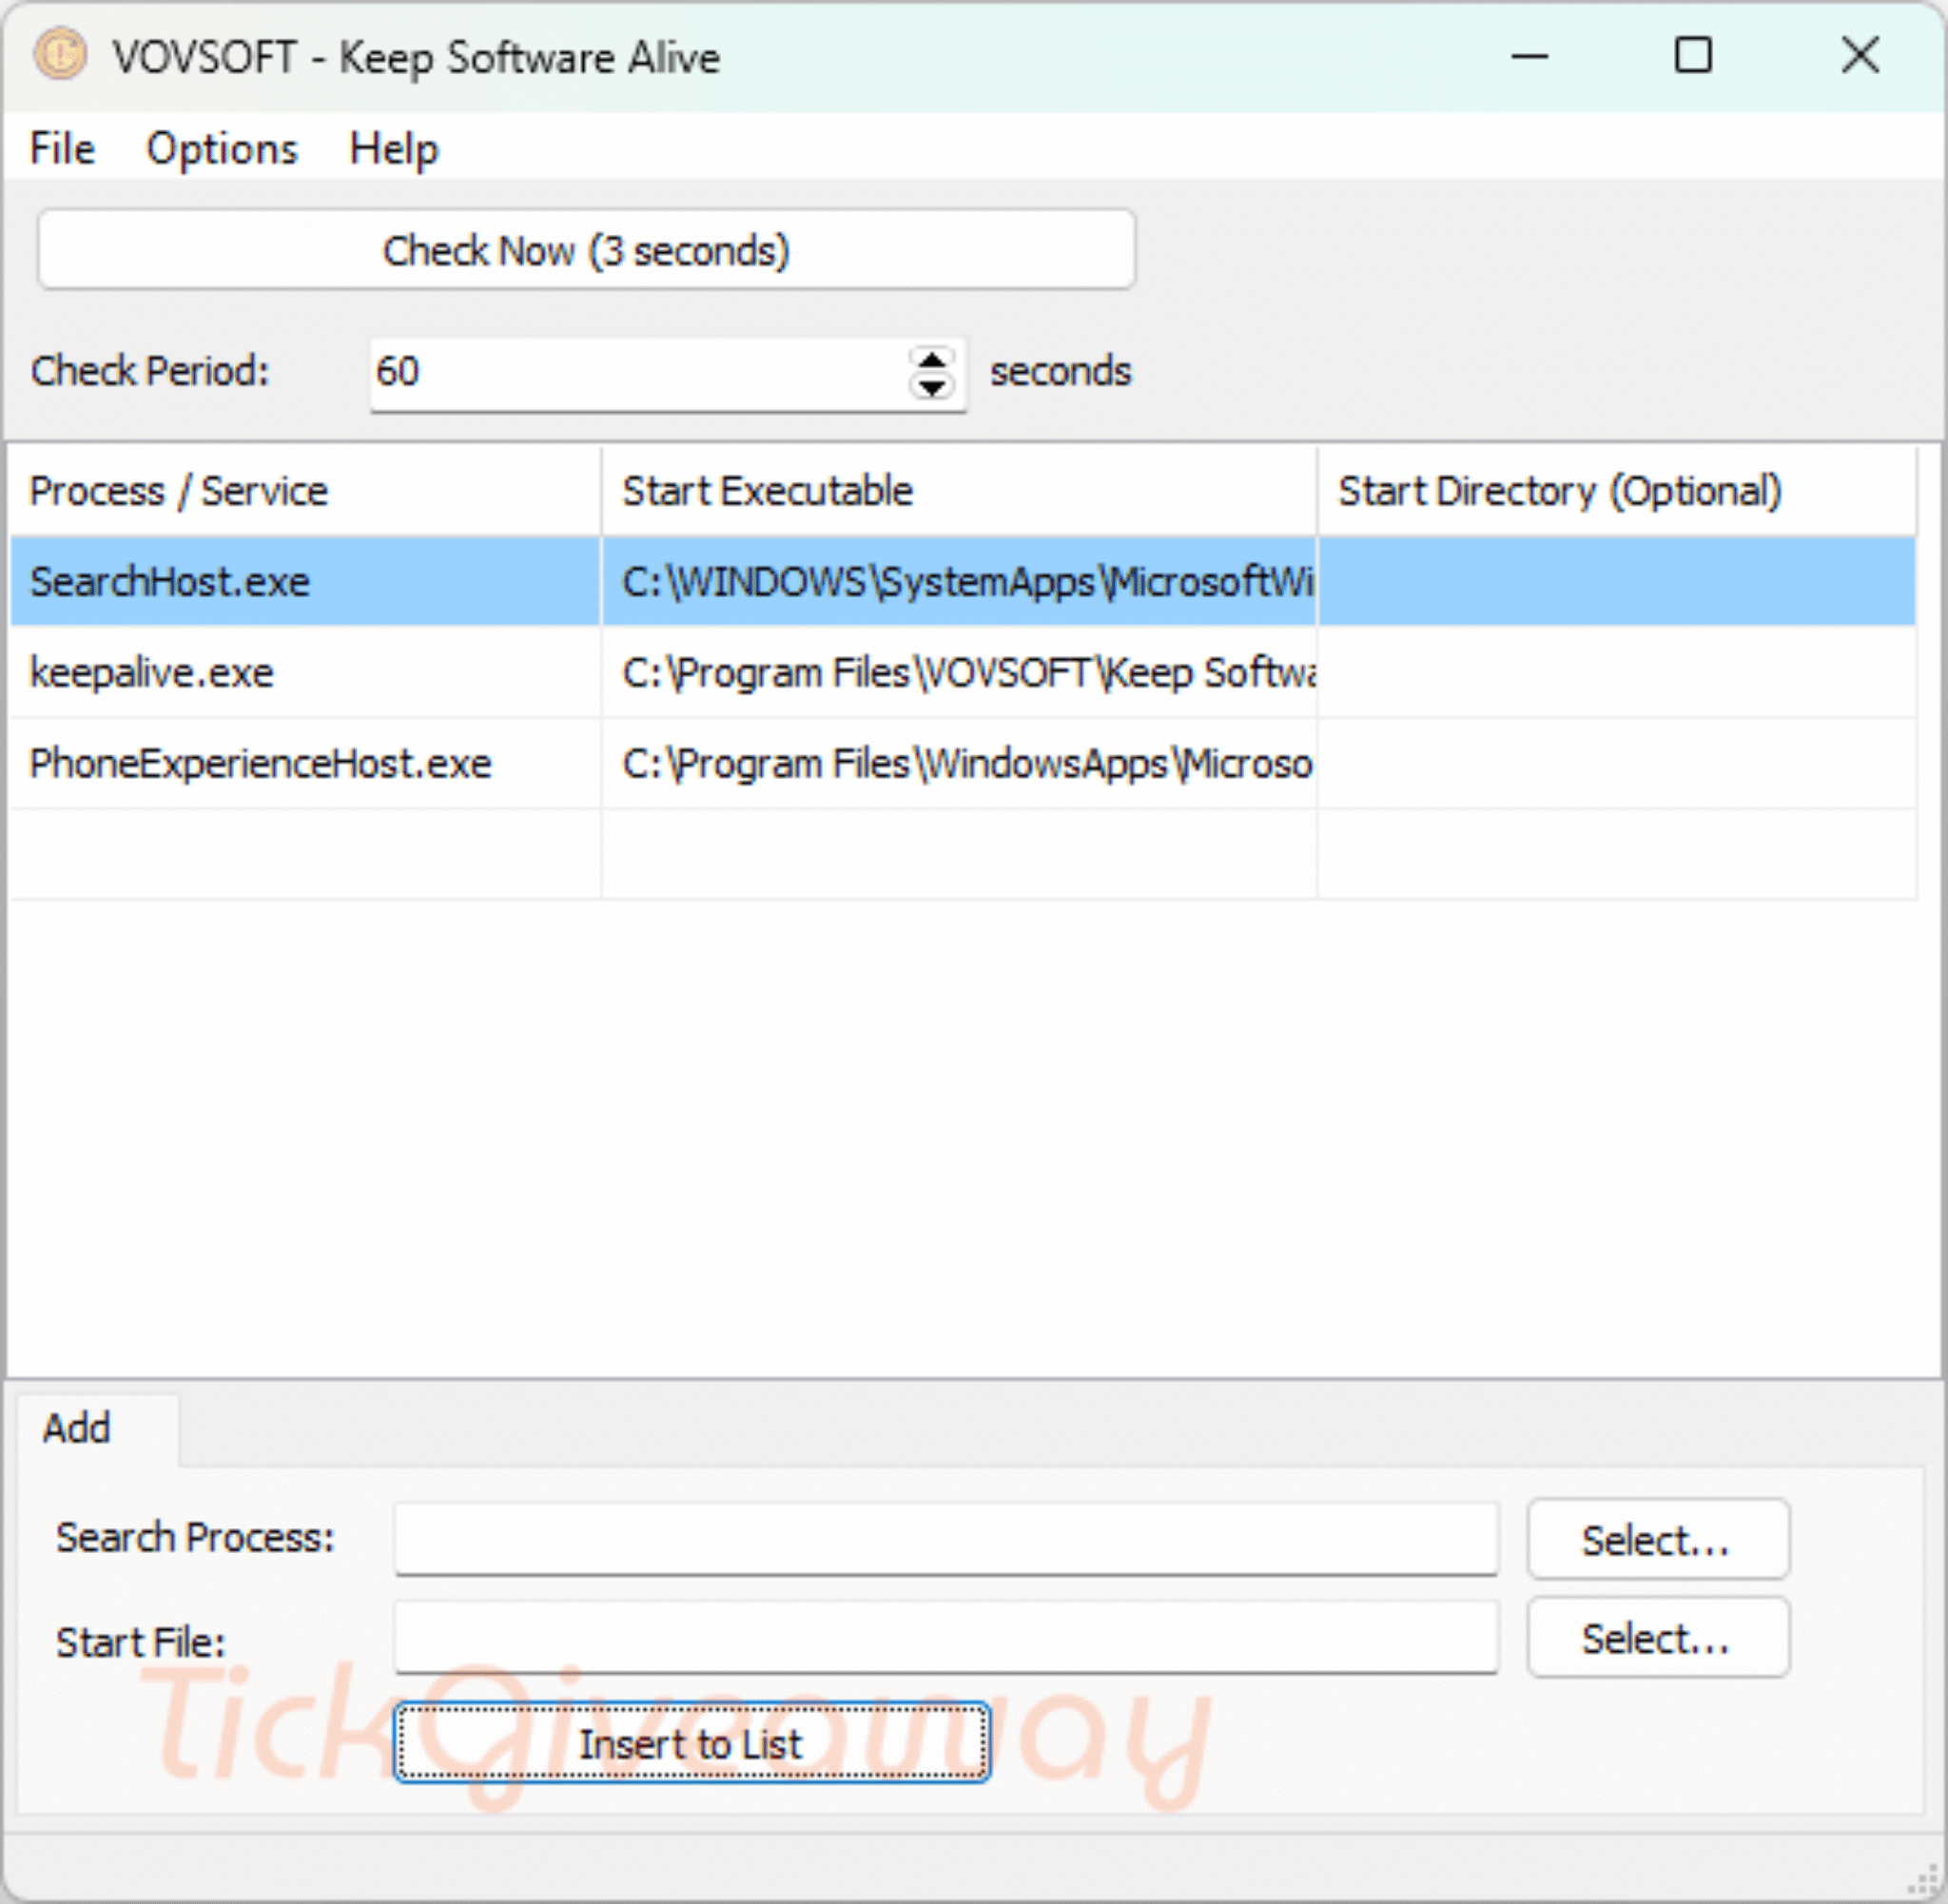Decrease Check Period with the down arrow
Viewport: 1948px width, 1904px height.
click(x=932, y=387)
